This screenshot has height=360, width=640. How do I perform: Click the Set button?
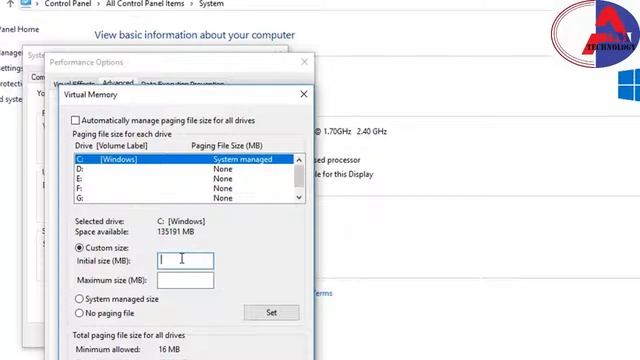pyautogui.click(x=271, y=313)
